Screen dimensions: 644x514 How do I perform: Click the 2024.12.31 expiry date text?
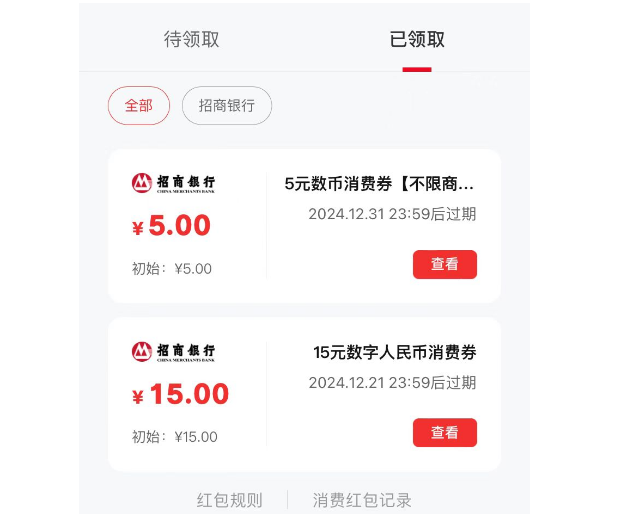coord(392,214)
